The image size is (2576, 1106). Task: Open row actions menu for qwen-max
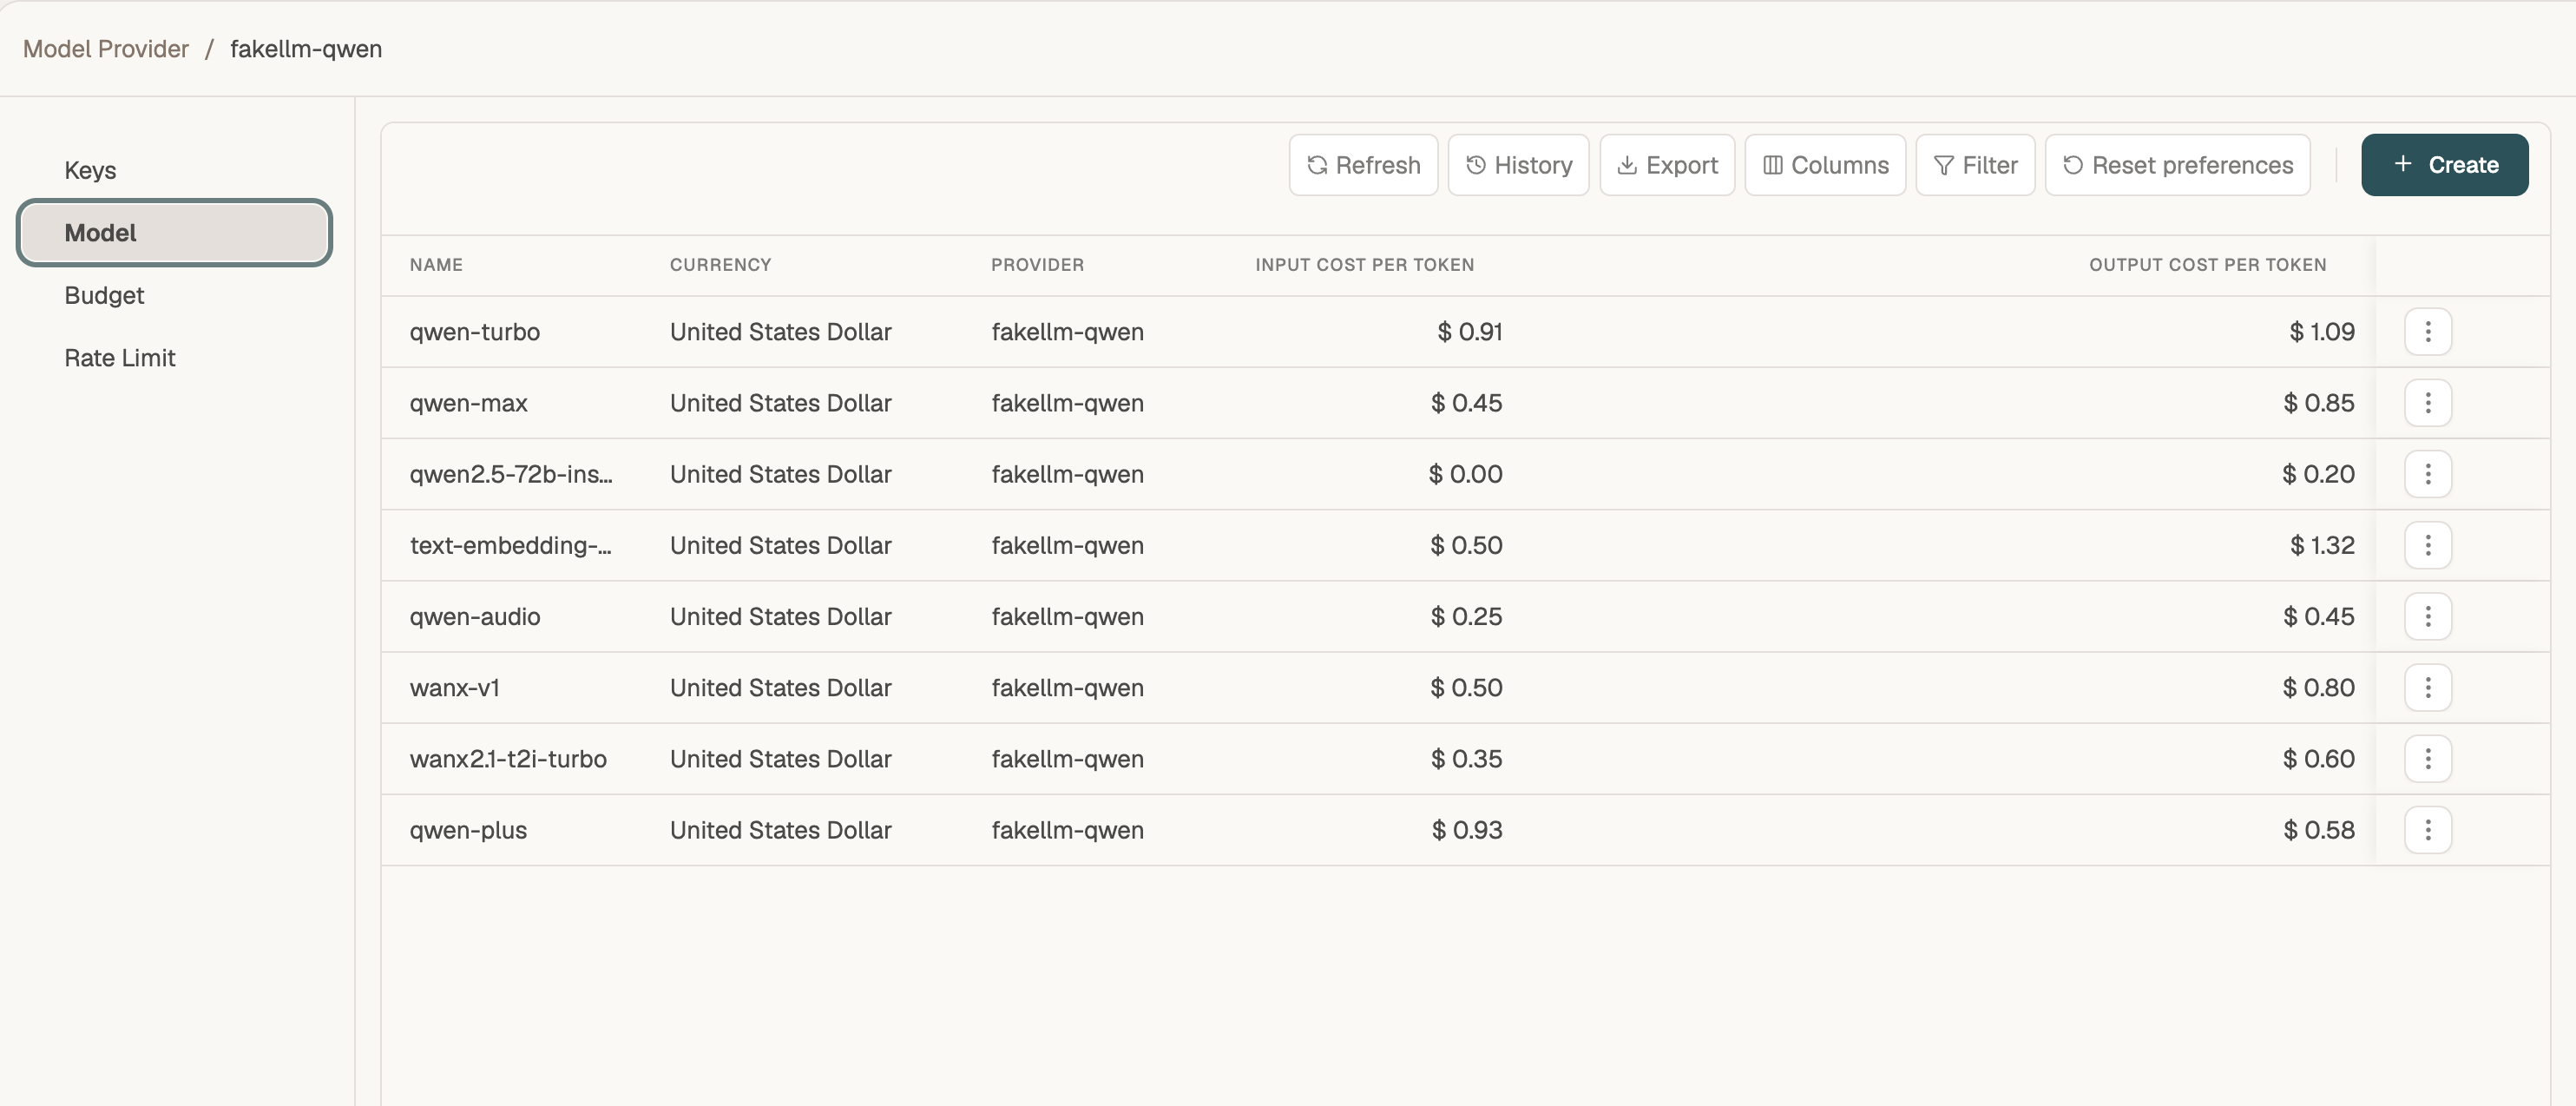tap(2427, 402)
